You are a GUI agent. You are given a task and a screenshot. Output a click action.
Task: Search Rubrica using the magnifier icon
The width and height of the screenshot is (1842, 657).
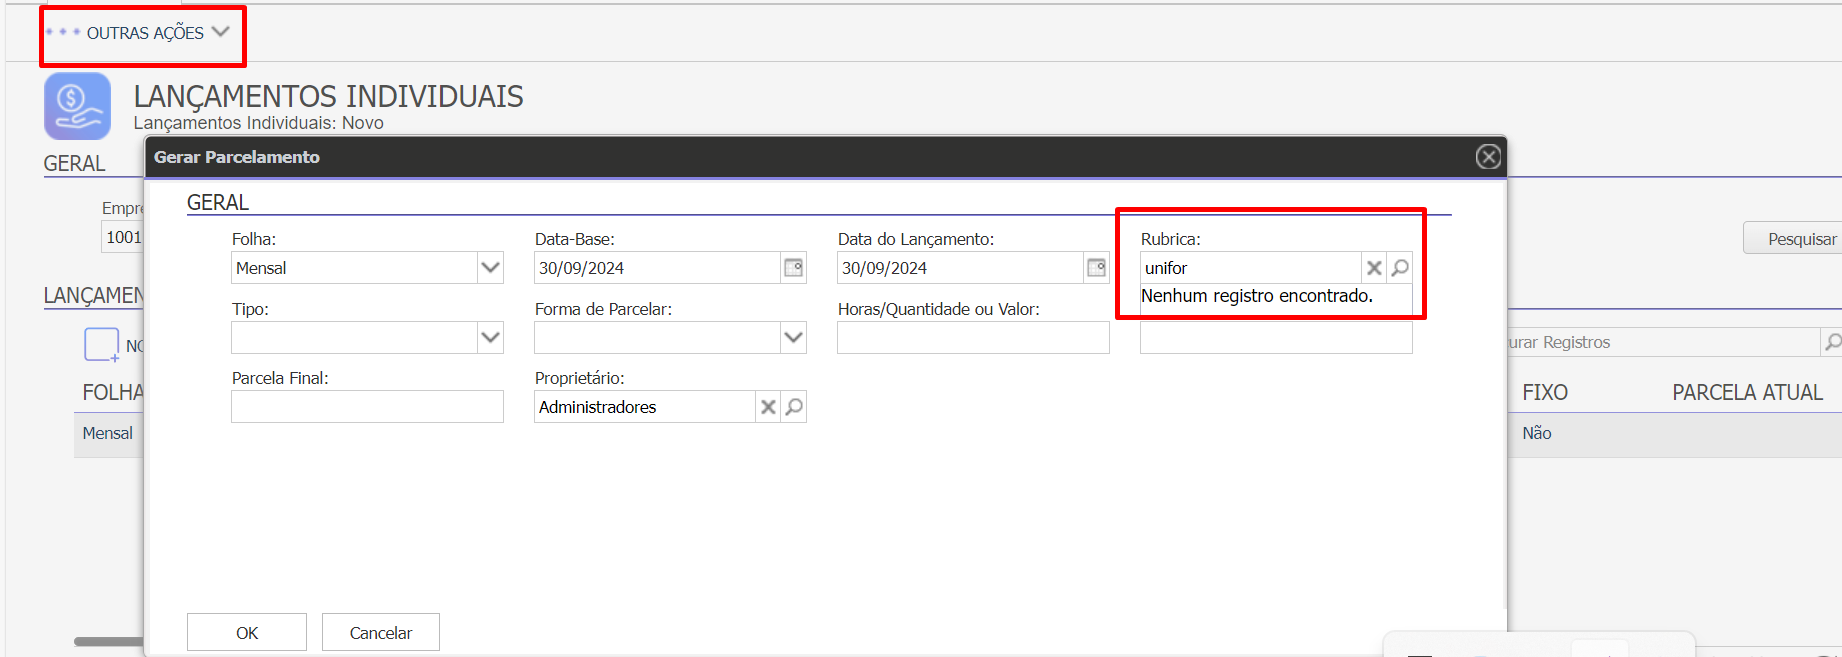coord(1400,268)
